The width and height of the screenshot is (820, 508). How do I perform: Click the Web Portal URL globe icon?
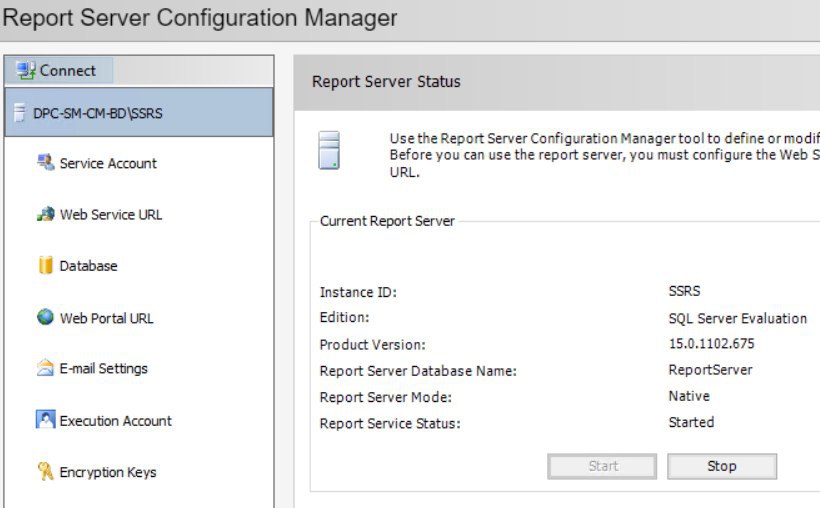click(45, 317)
